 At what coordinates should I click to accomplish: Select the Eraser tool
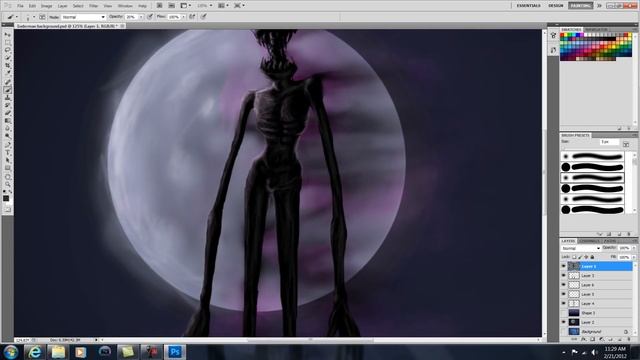[x=7, y=113]
